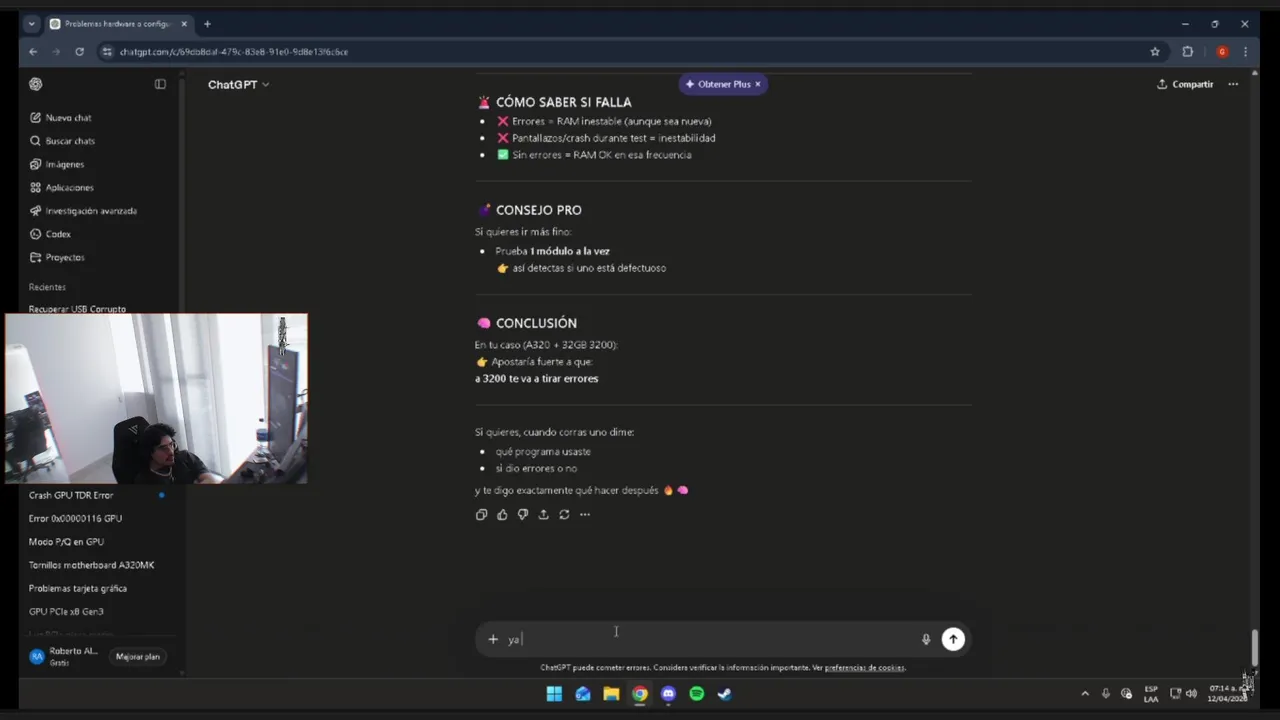The width and height of the screenshot is (1280, 720).
Task: Click the chatgpt.com address bar URL
Action: click(234, 52)
